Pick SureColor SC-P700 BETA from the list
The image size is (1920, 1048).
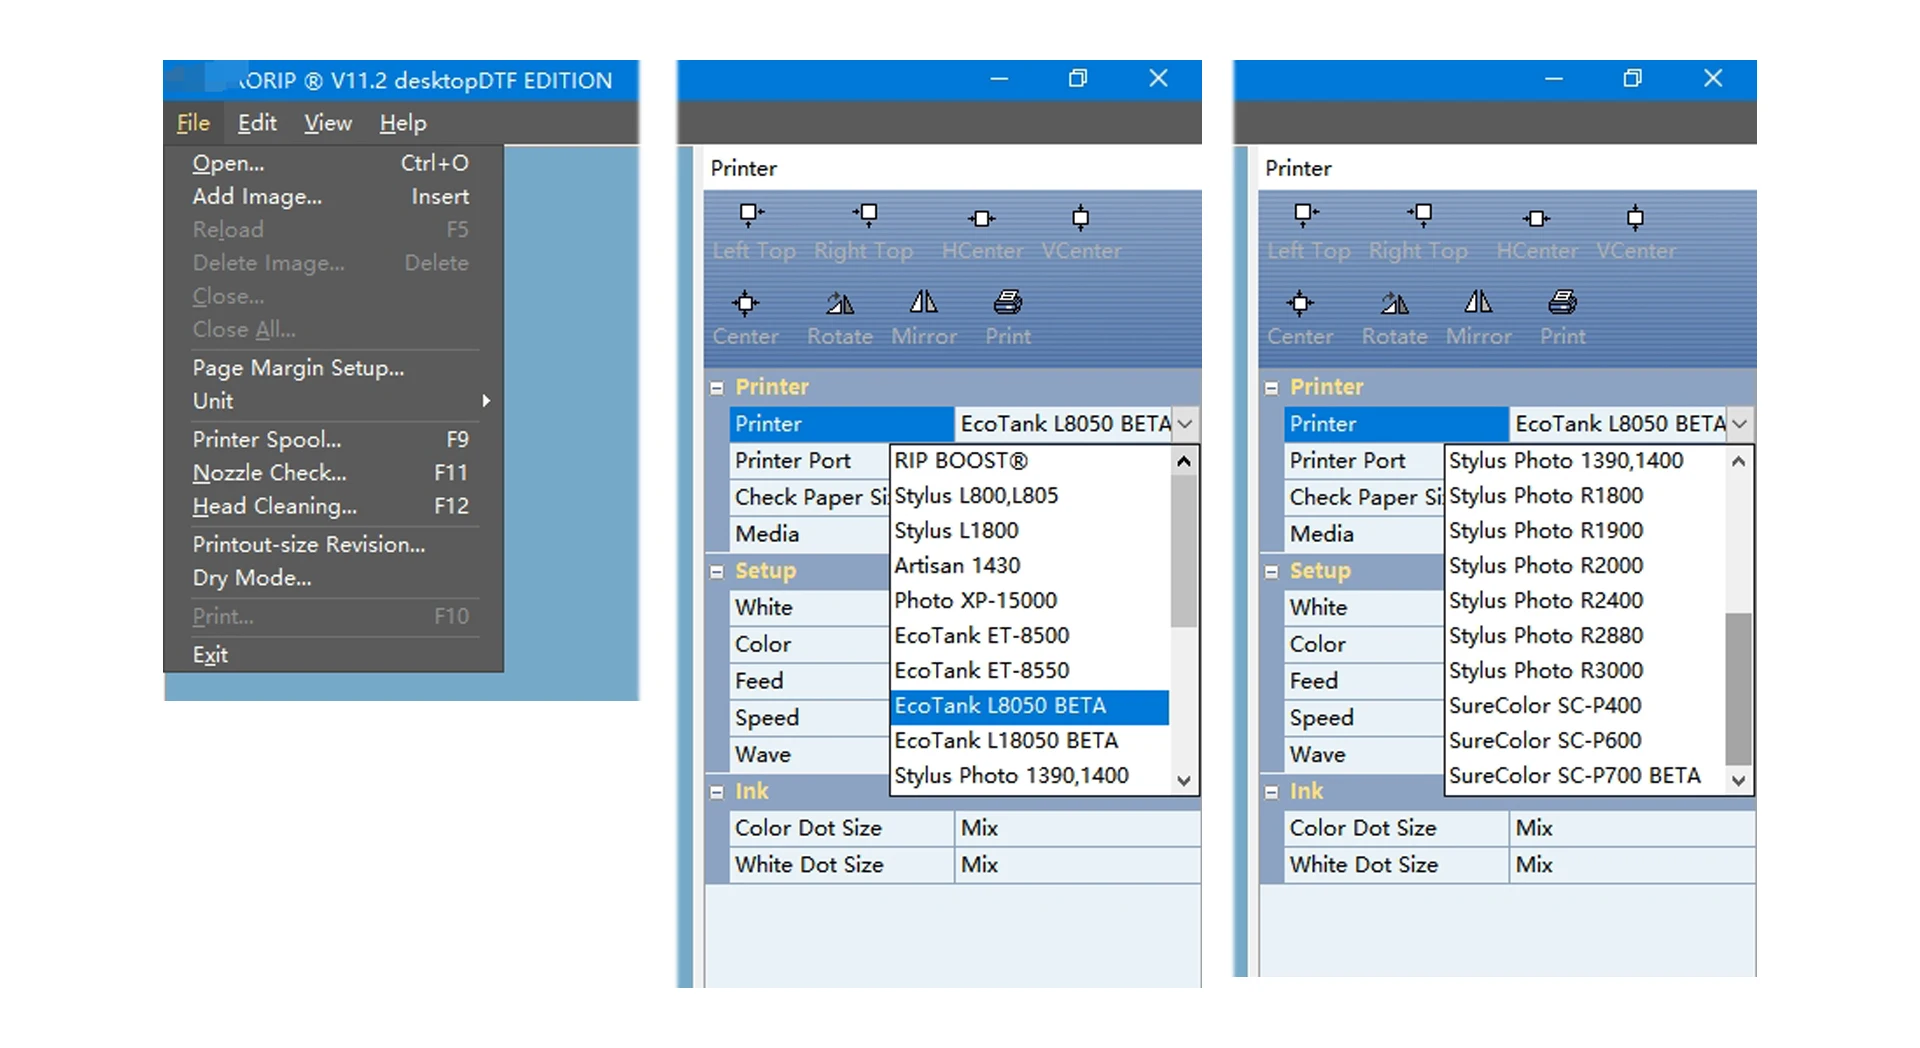[x=1586, y=776]
